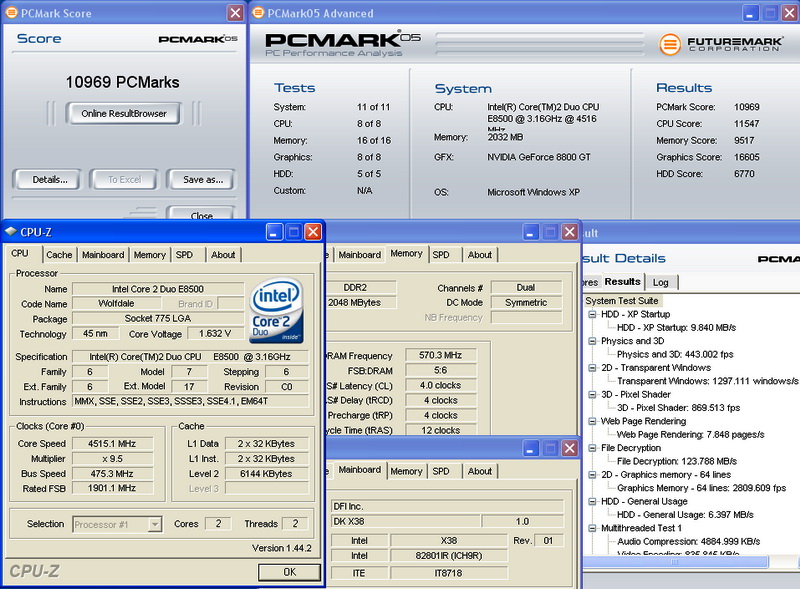The height and width of the screenshot is (589, 800).
Task: Click the Intel Core 2 Duo logo
Action: (x=276, y=310)
